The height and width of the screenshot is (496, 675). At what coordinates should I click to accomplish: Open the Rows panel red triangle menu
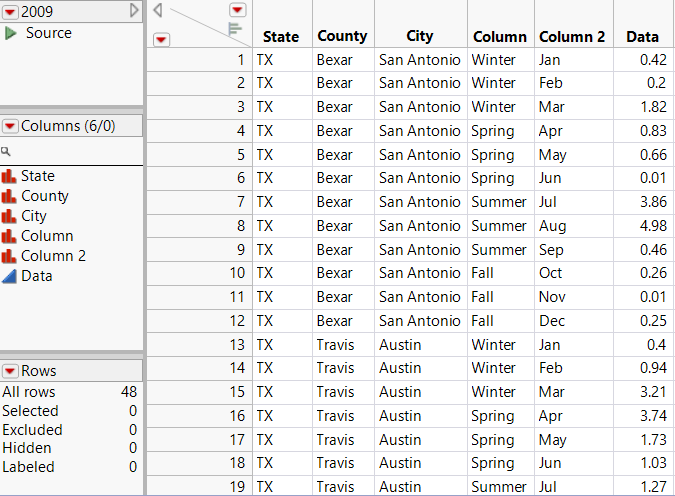(10, 371)
